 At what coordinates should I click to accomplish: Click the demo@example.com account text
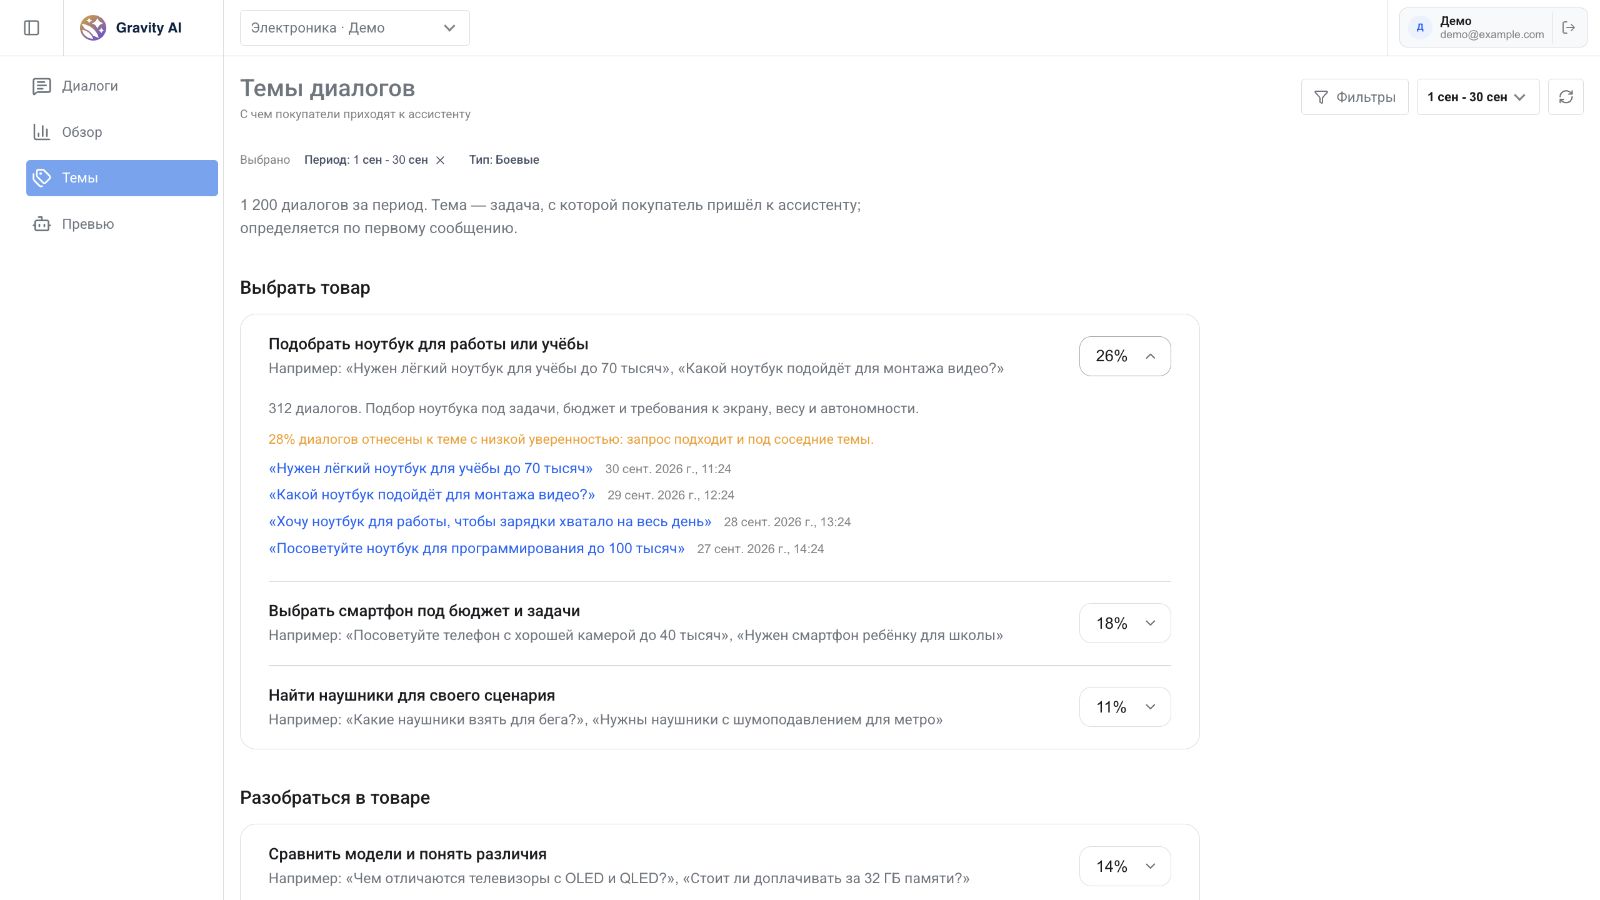pyautogui.click(x=1492, y=35)
